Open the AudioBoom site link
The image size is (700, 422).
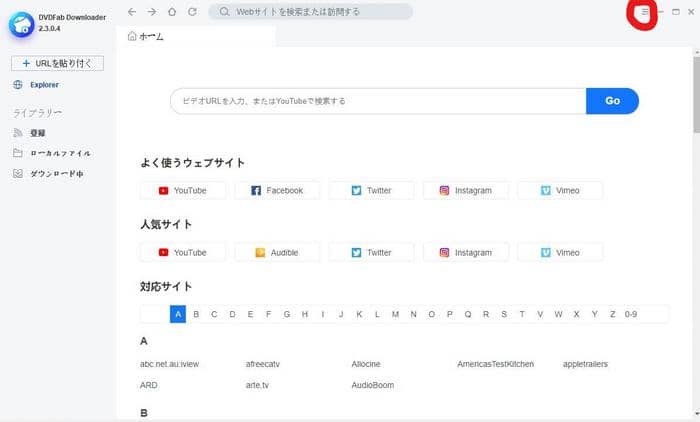tap(373, 385)
